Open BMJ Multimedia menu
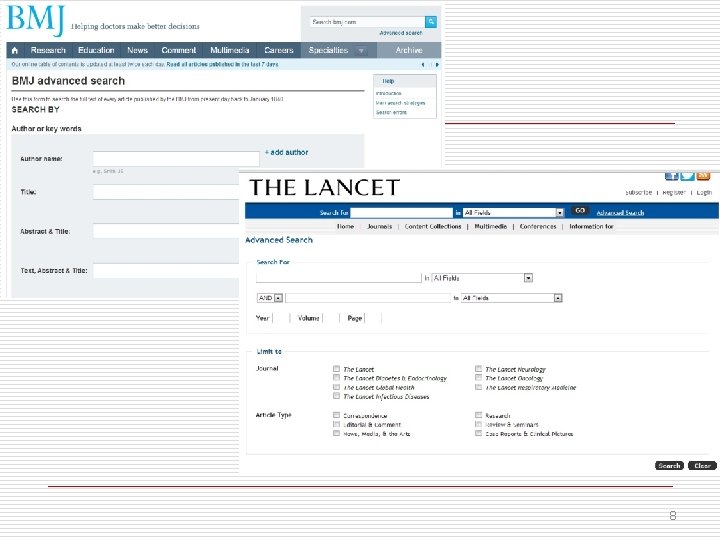 [x=230, y=51]
